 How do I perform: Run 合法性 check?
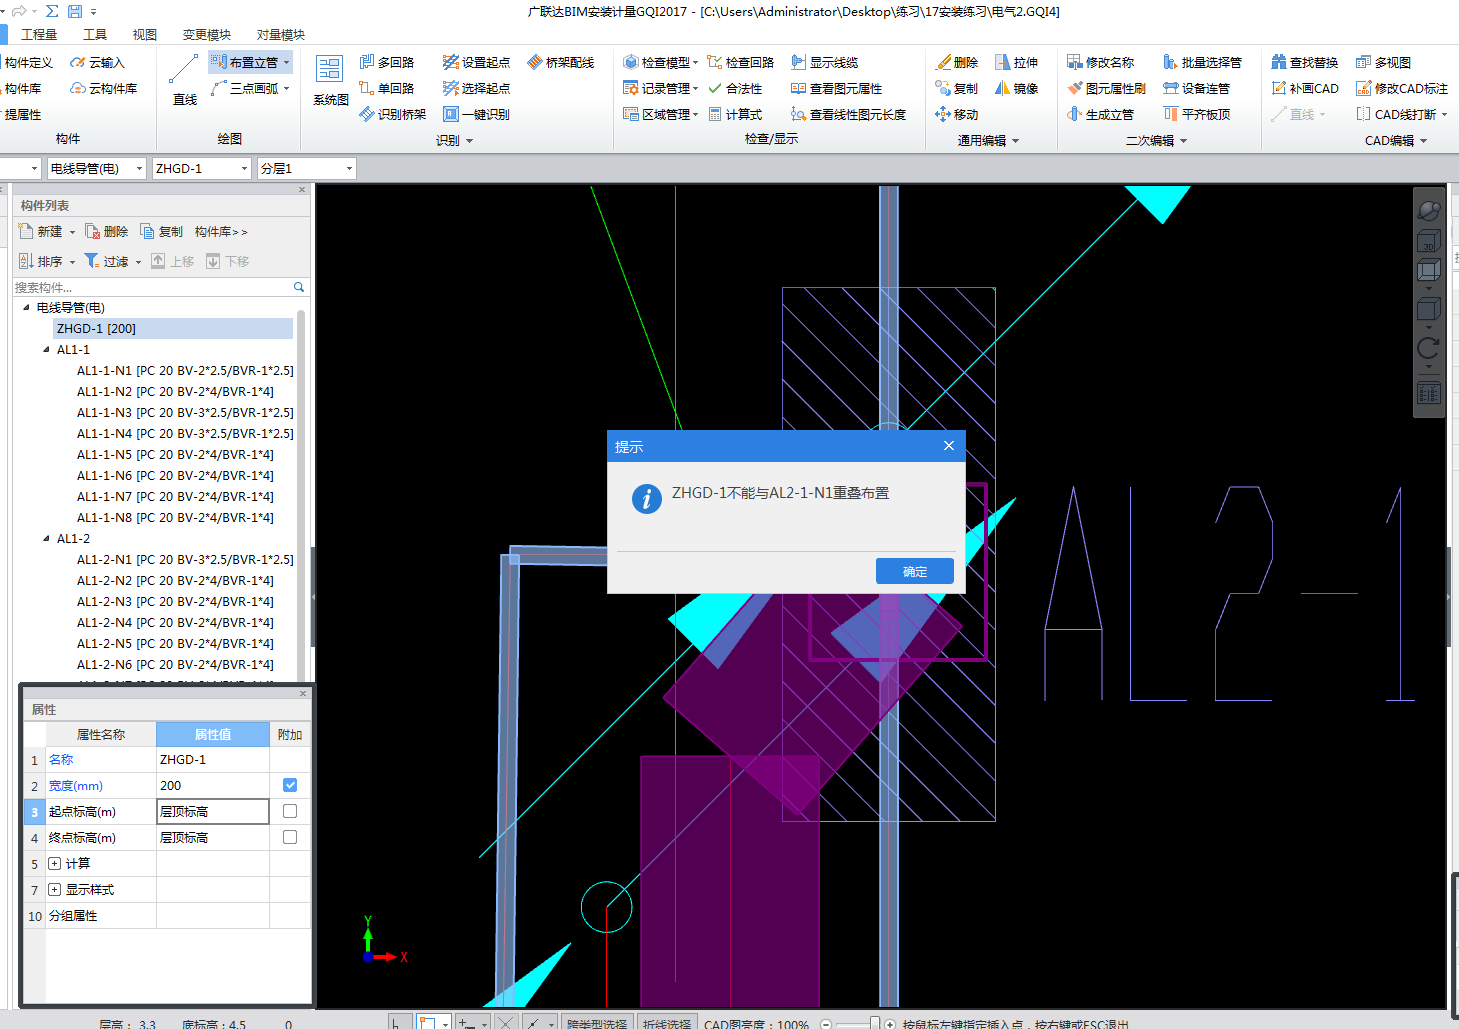(x=735, y=88)
